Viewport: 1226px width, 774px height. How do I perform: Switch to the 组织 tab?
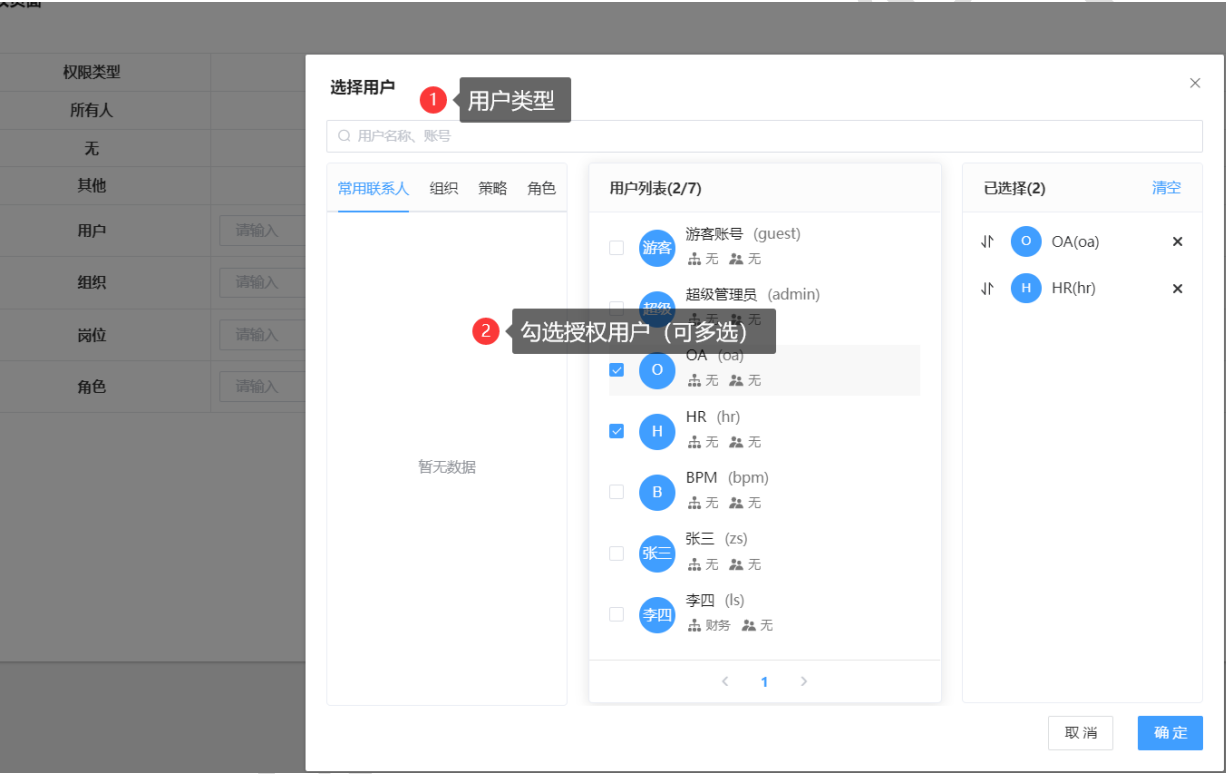(x=444, y=188)
